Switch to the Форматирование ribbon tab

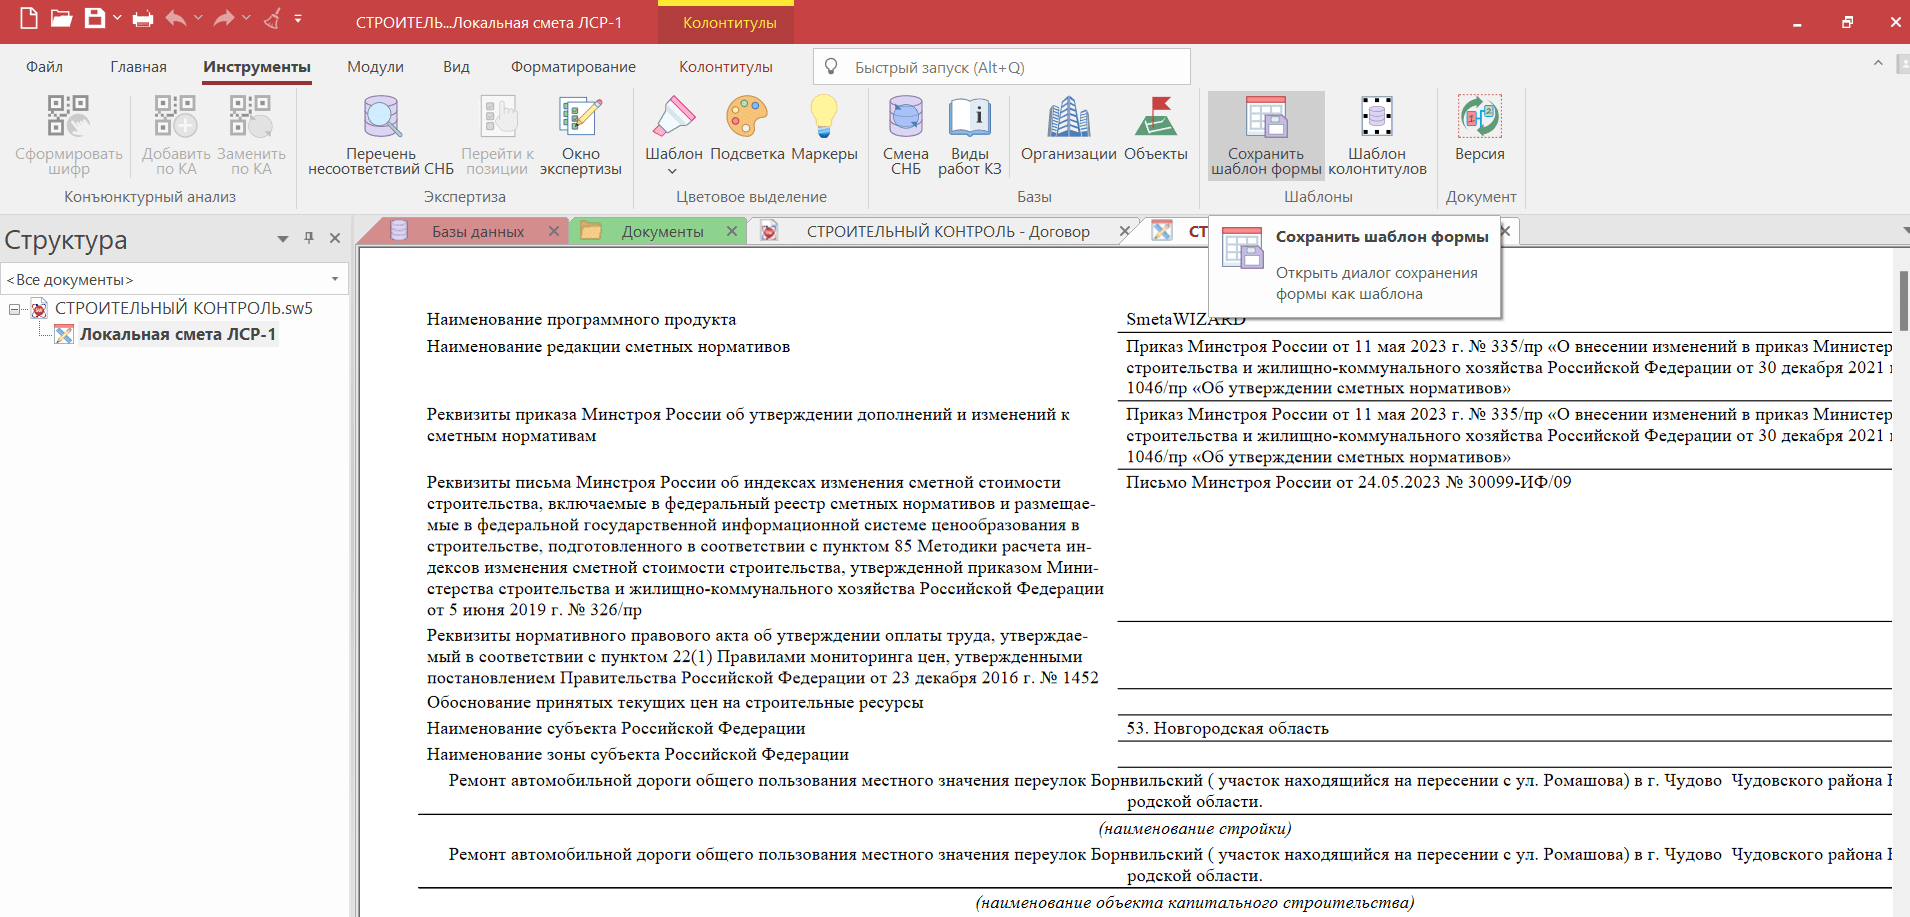[573, 67]
